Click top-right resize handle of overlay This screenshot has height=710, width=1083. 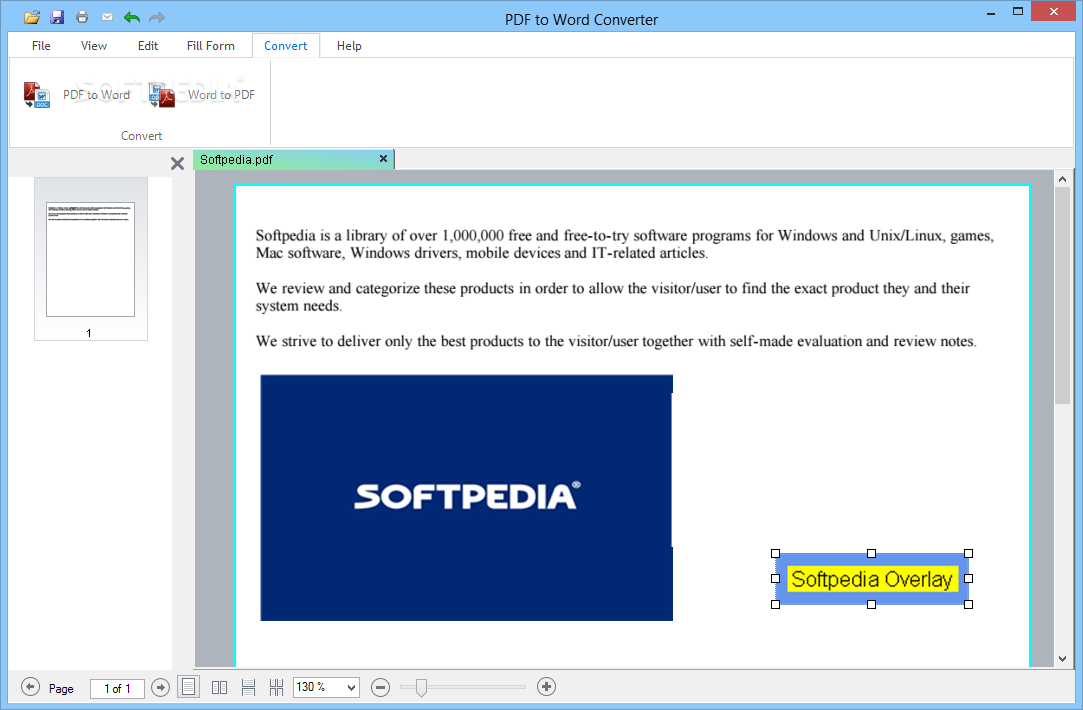pyautogui.click(x=968, y=553)
